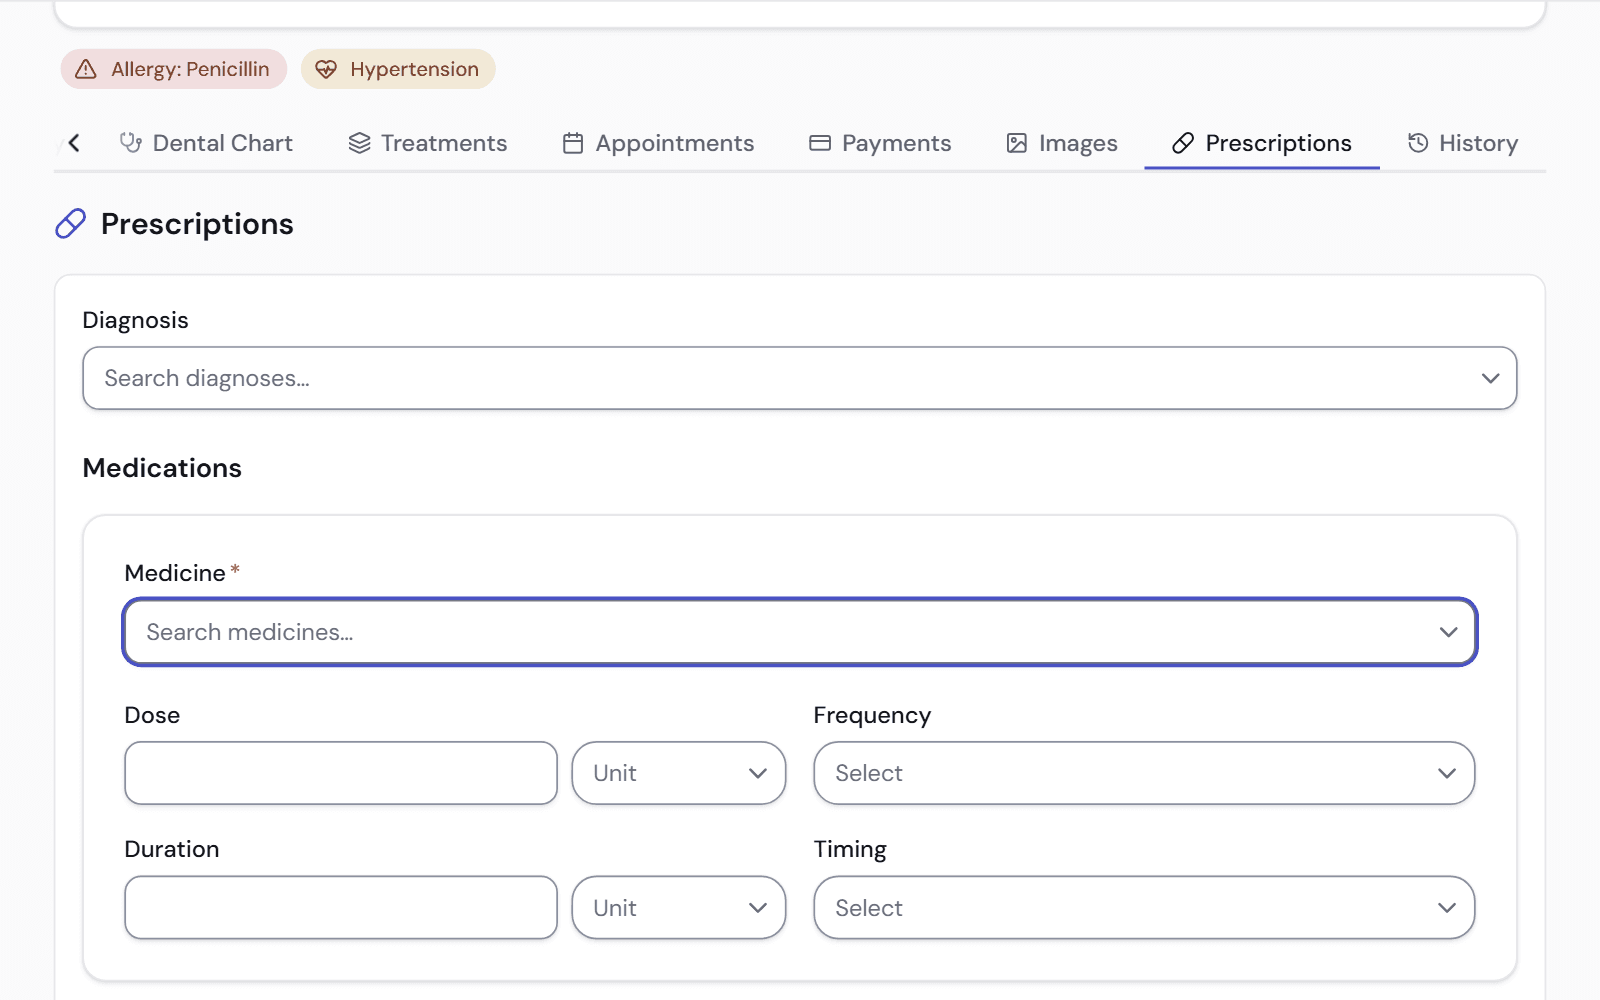Click the Medicine field label
This screenshot has height=1000, width=1600.
click(x=175, y=573)
